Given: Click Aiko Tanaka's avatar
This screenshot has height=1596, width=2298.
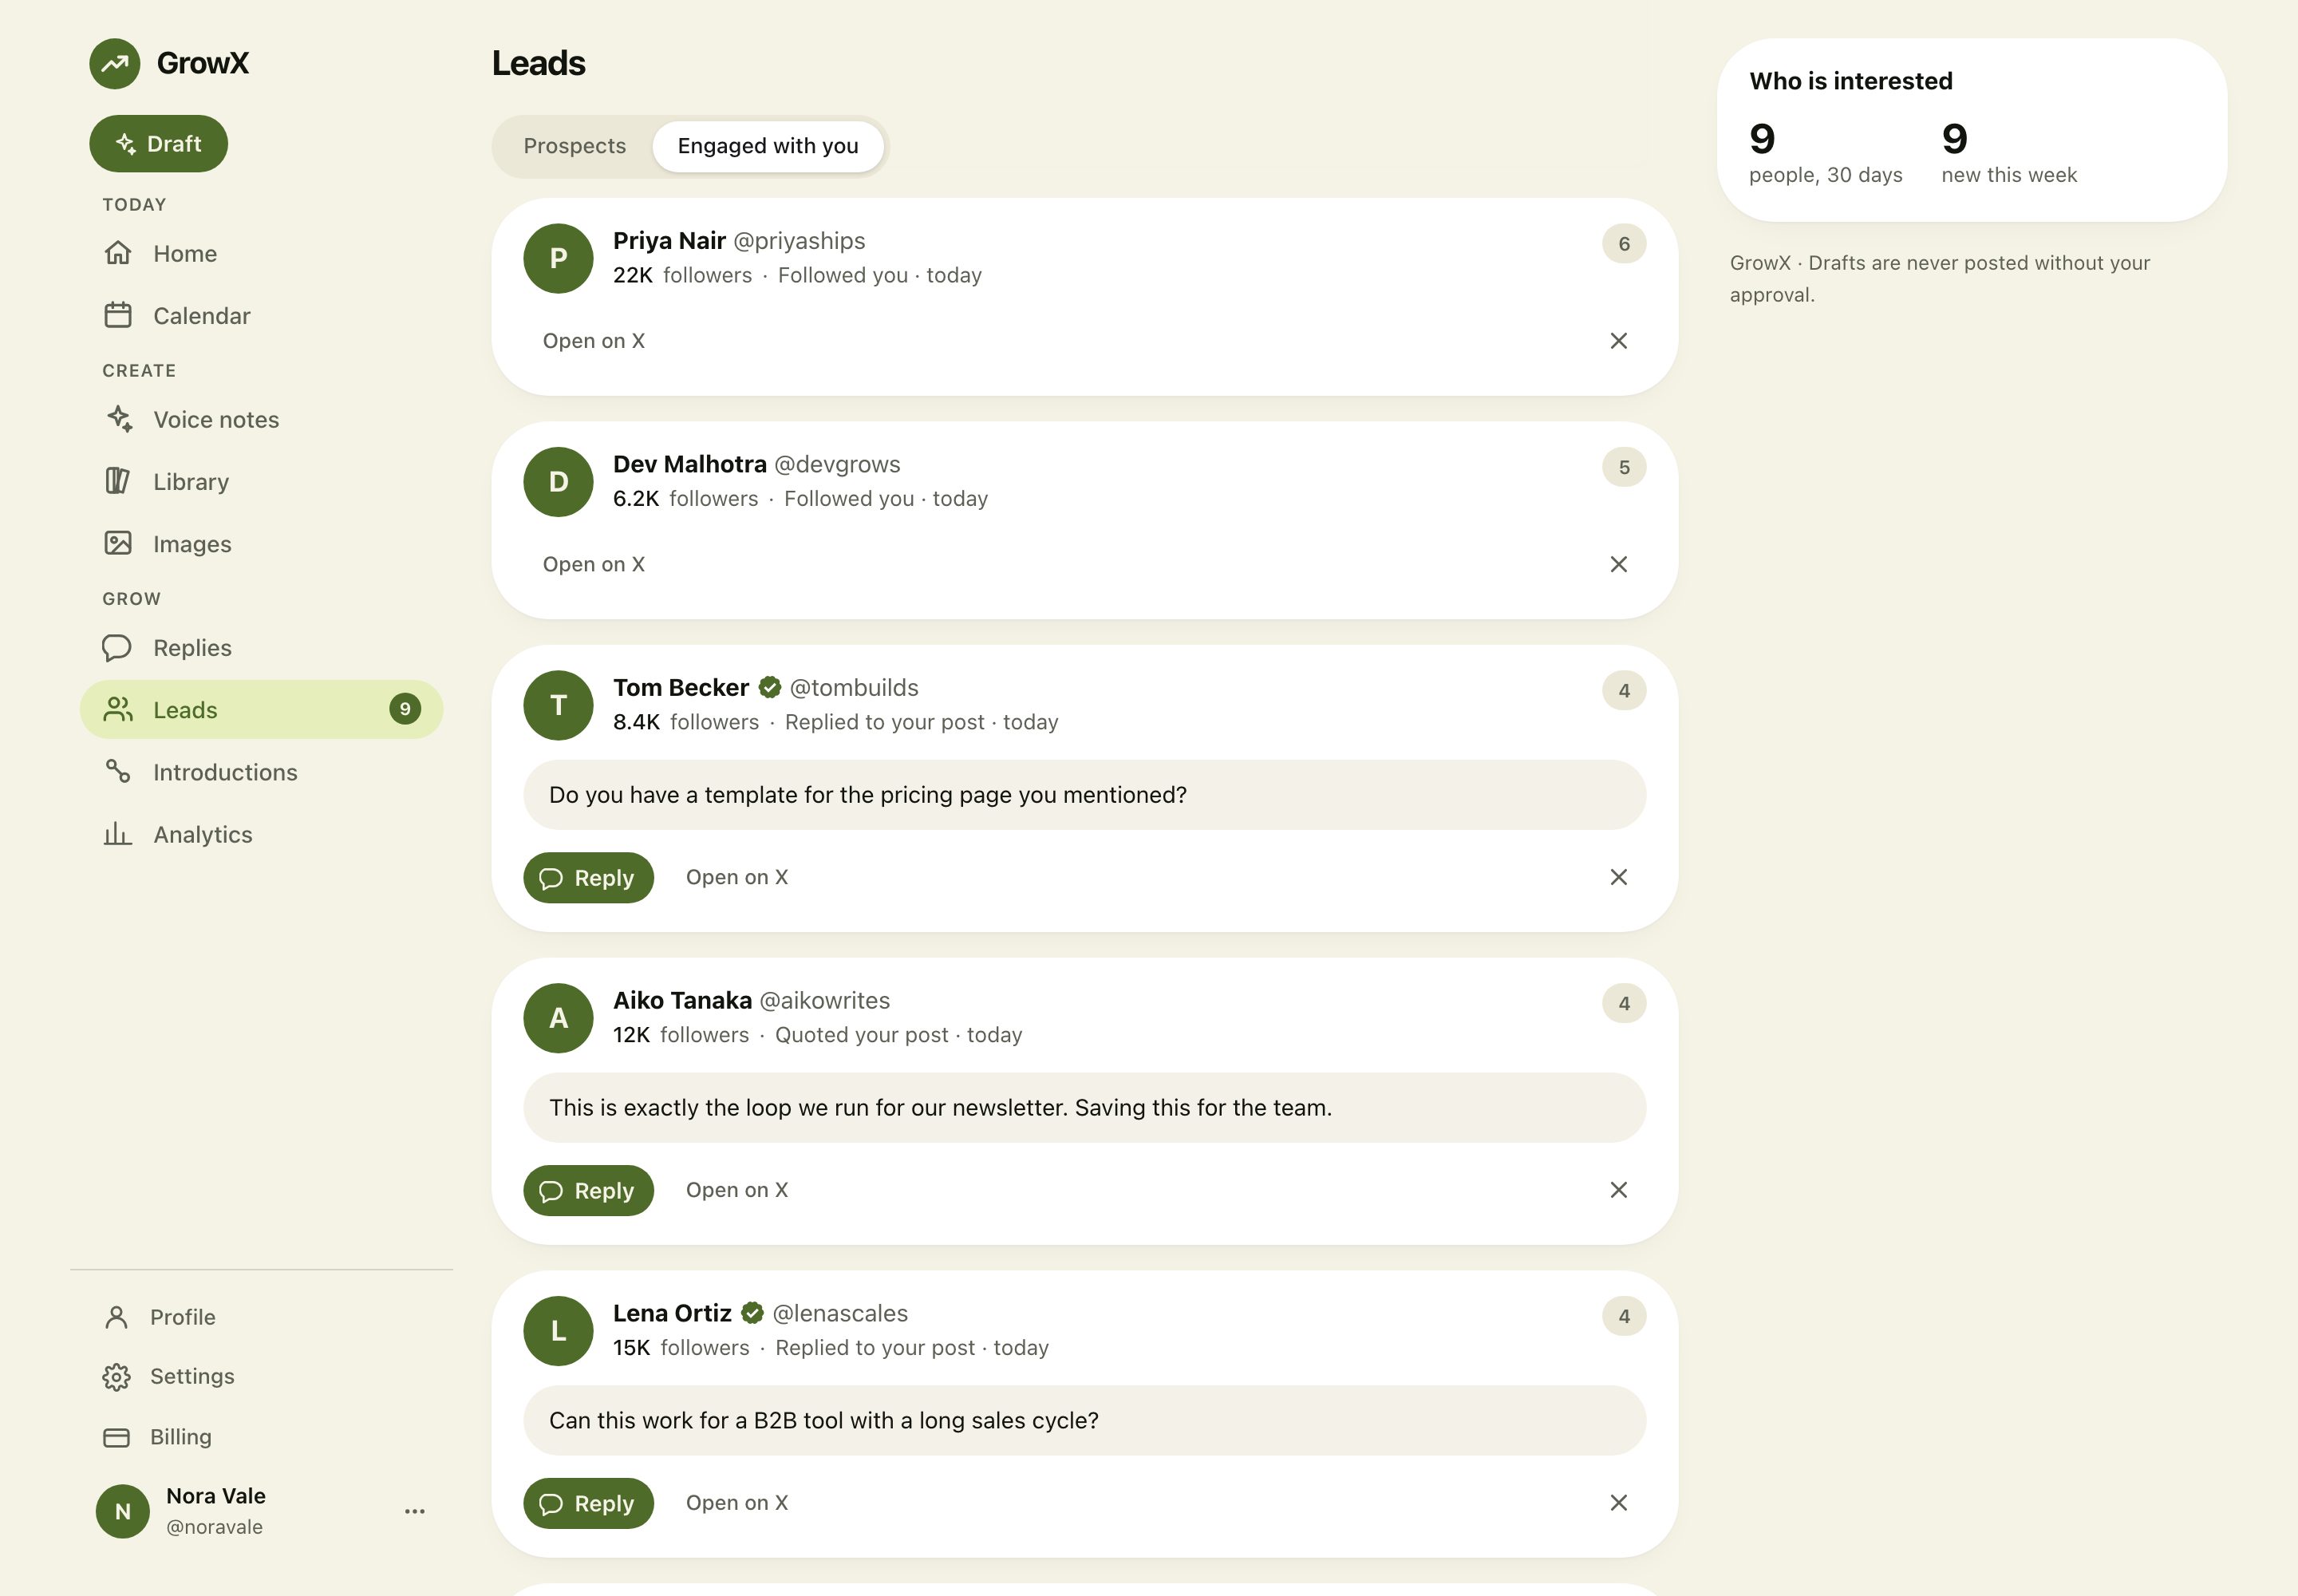Looking at the screenshot, I should pyautogui.click(x=558, y=1018).
